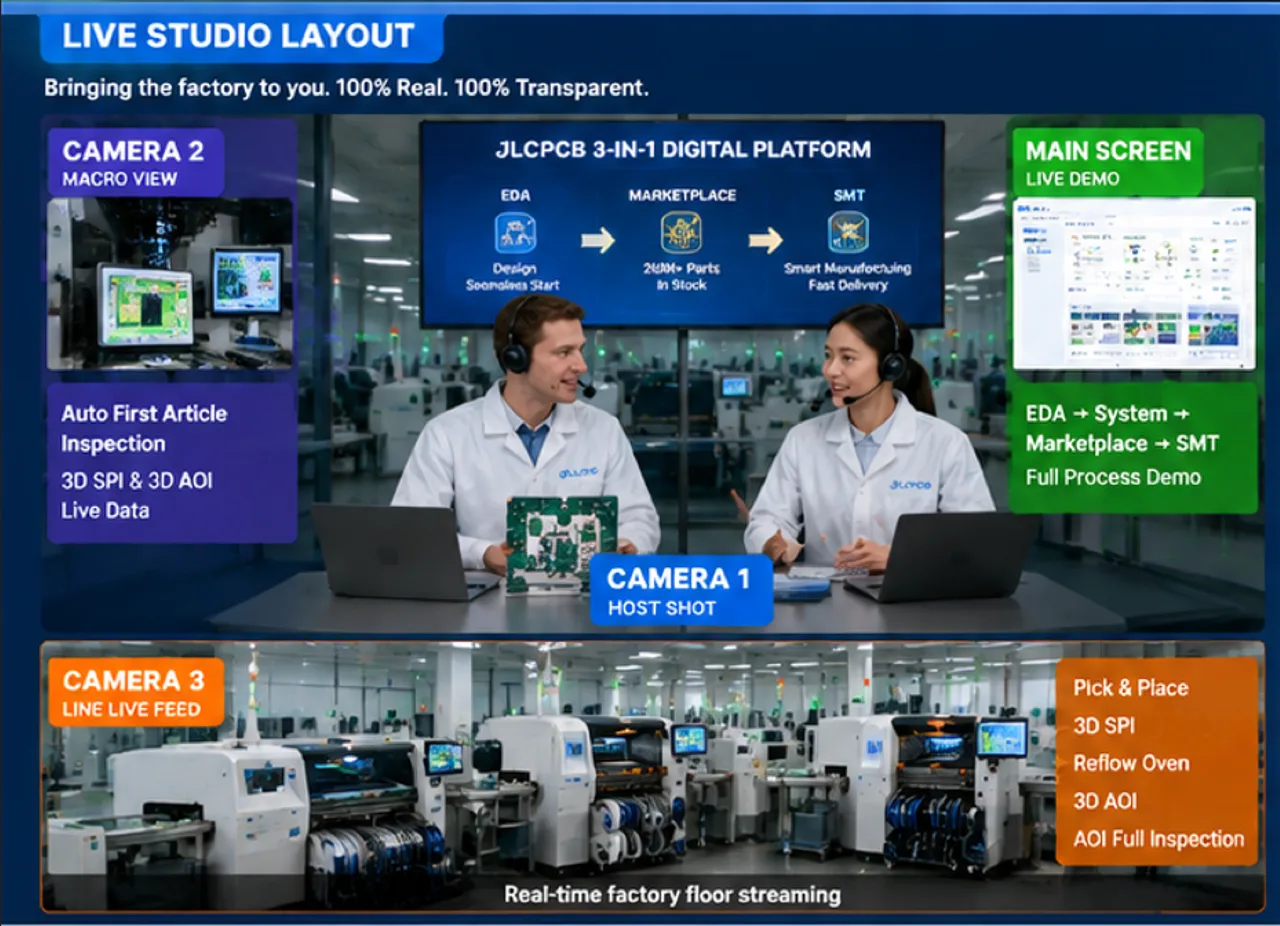Select the Reflow Oven list item

tap(1131, 763)
